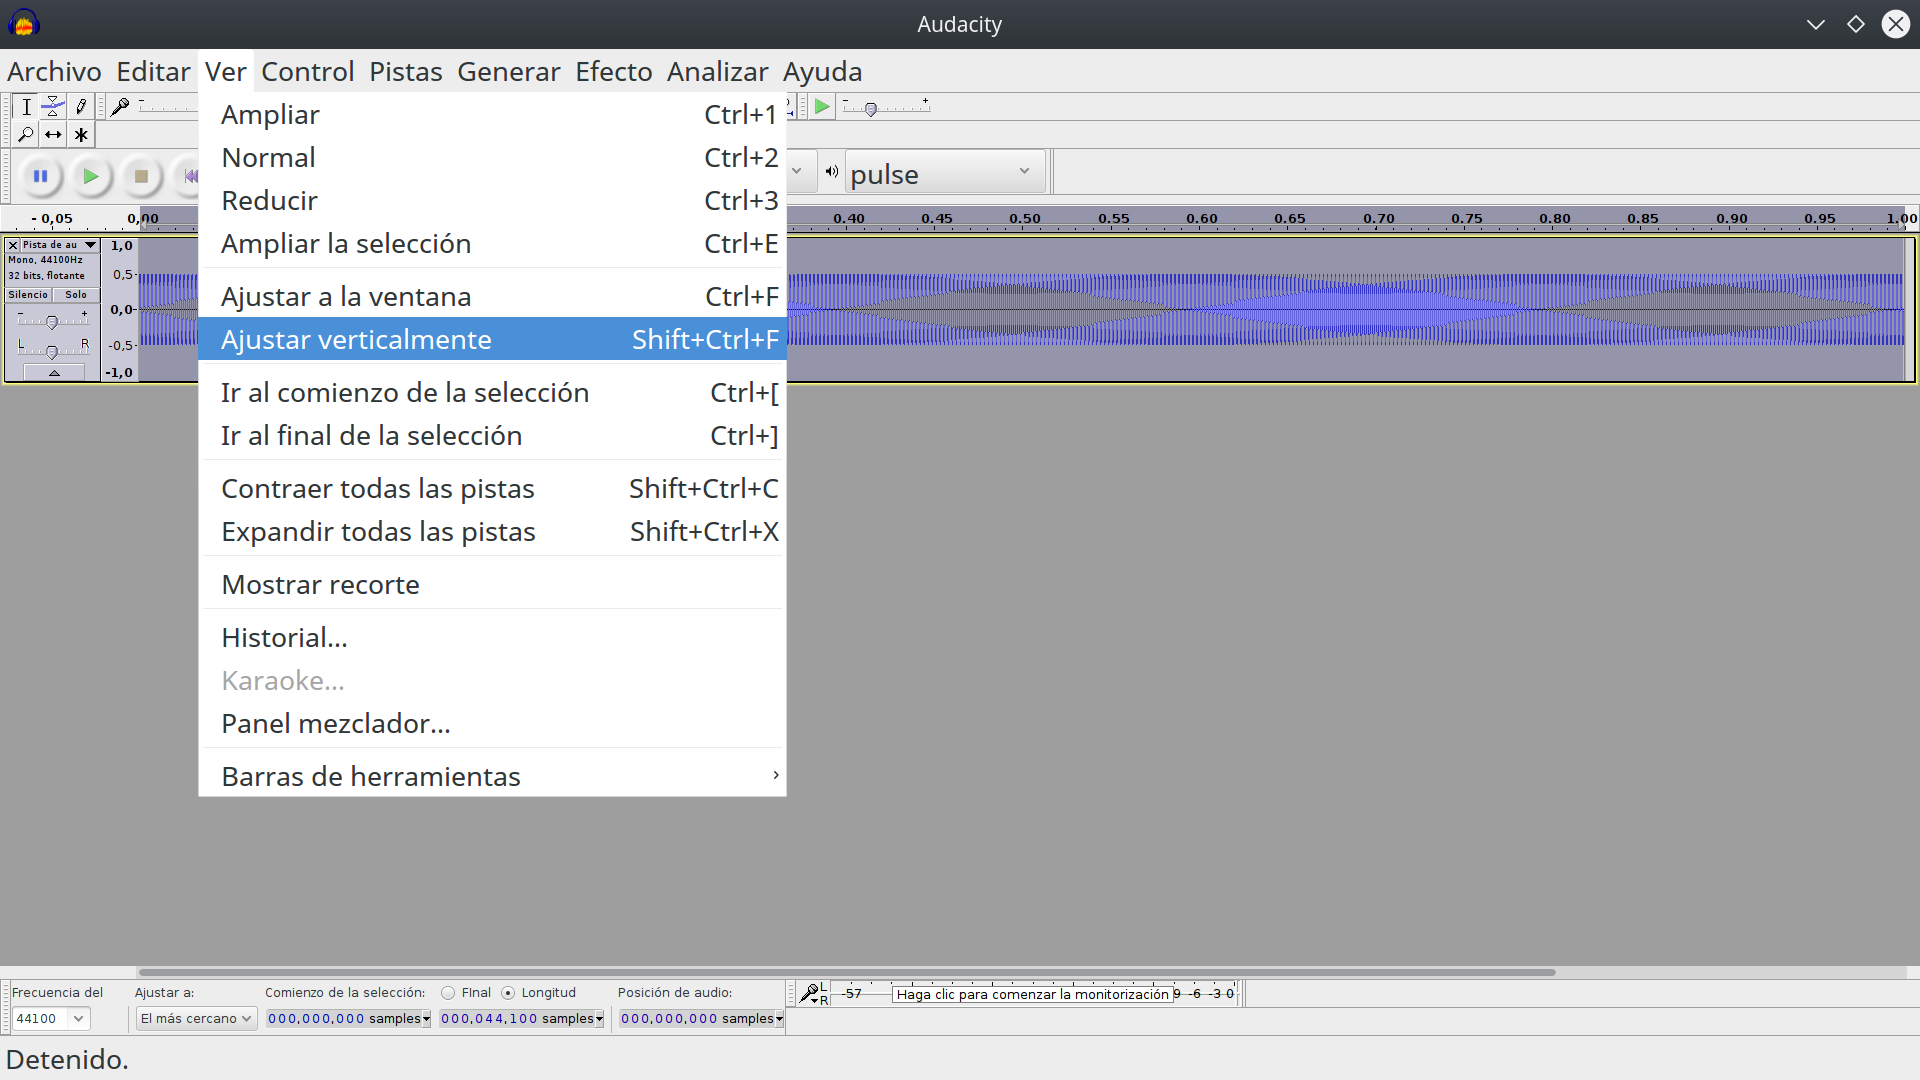Choose Ir al final de la selección
Image resolution: width=1920 pixels, height=1080 pixels.
492,436
